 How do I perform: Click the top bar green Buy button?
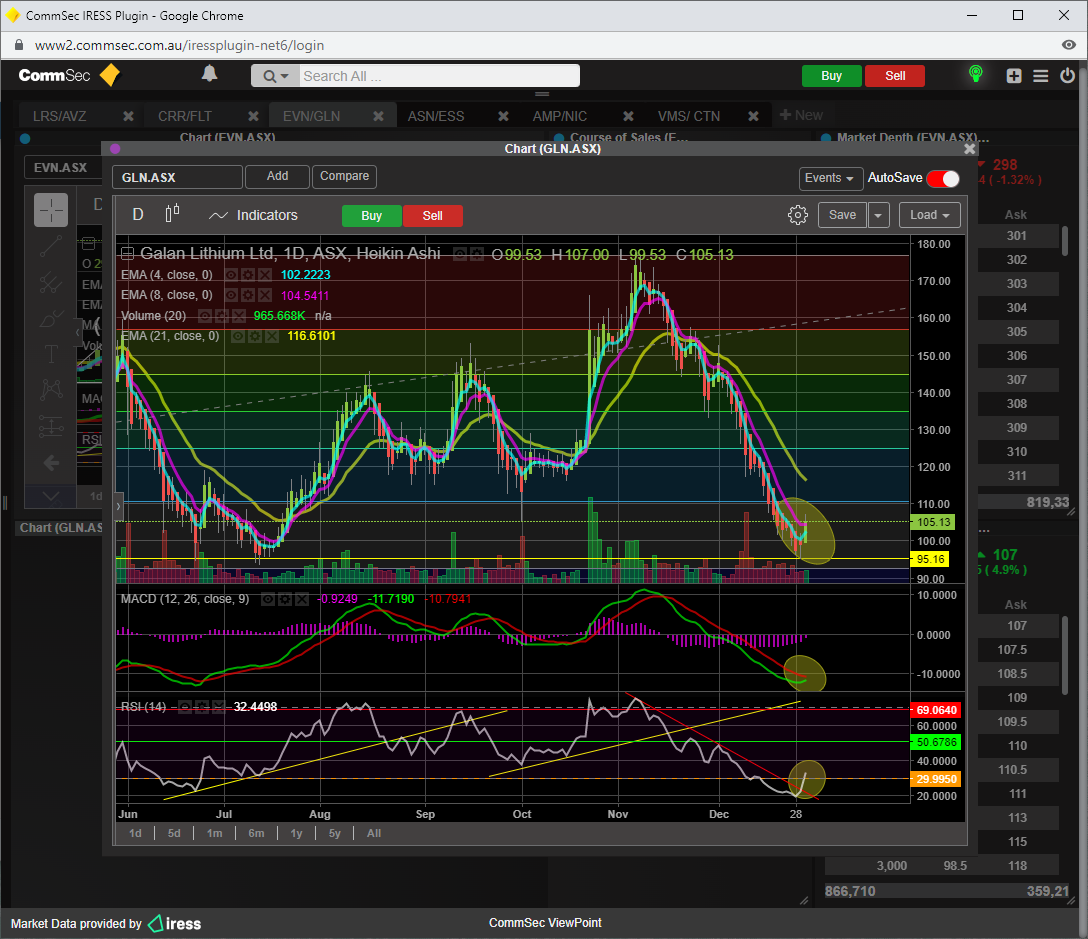tap(831, 76)
